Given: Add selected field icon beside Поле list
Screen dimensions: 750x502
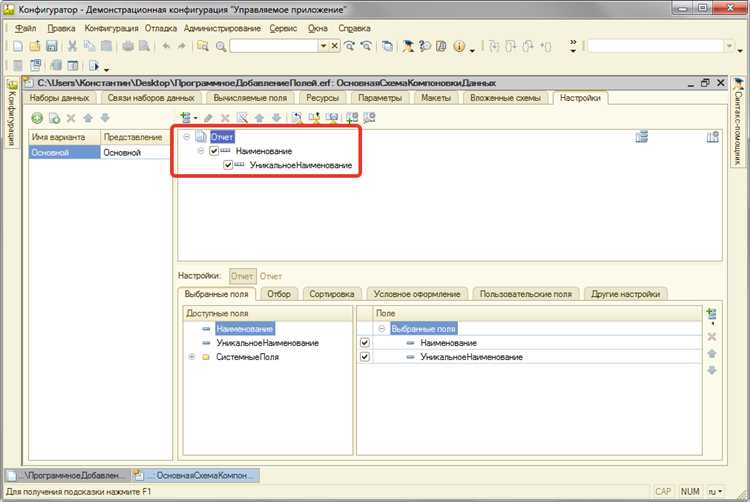Looking at the screenshot, I should 711,315.
